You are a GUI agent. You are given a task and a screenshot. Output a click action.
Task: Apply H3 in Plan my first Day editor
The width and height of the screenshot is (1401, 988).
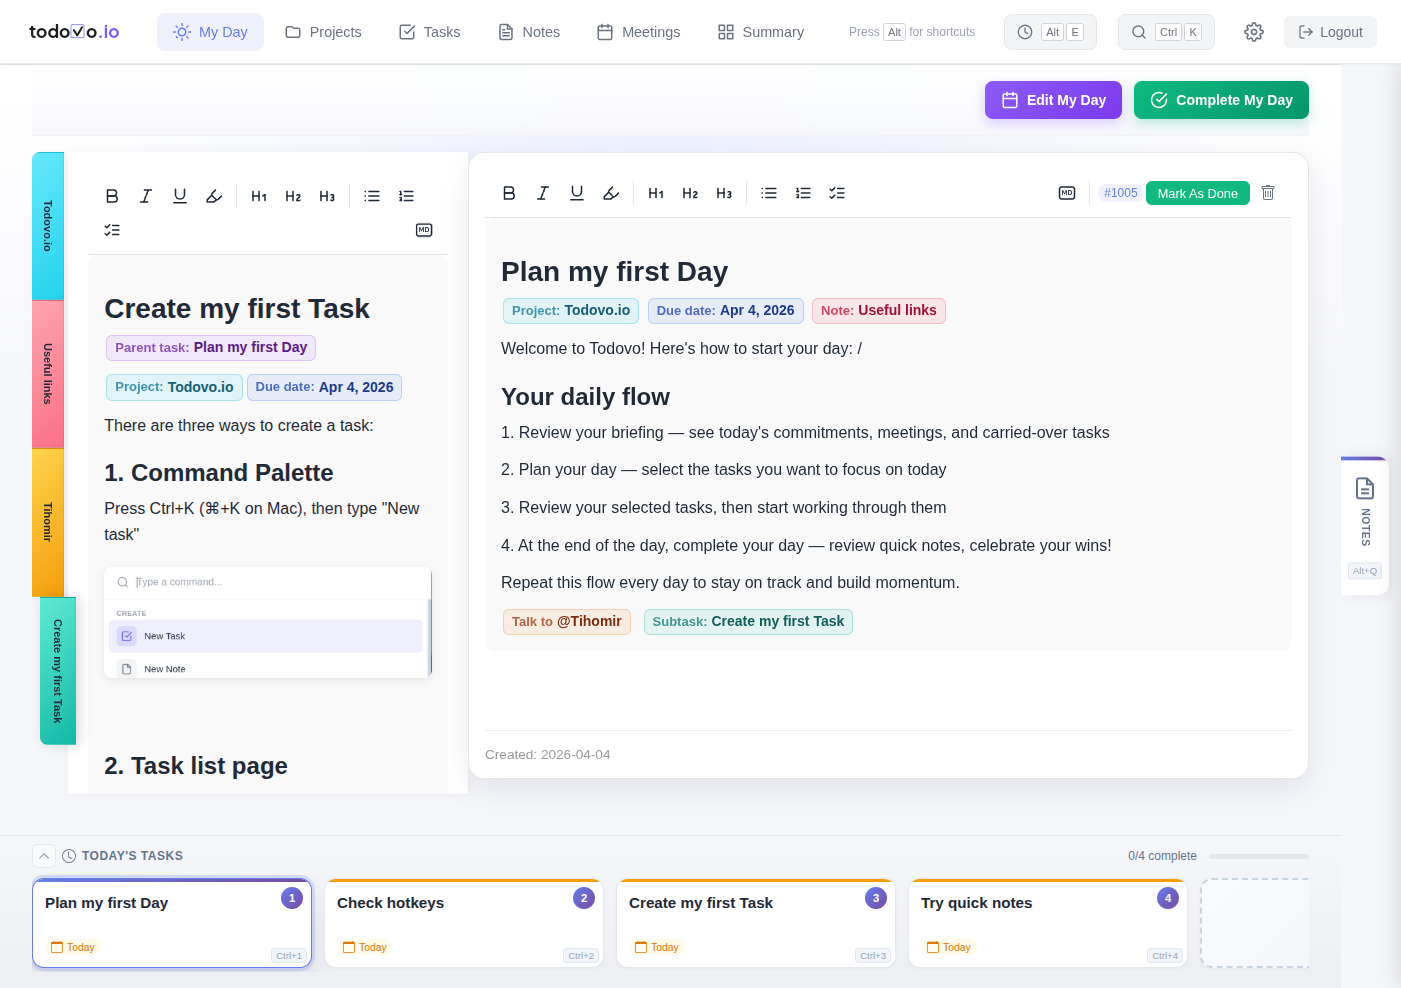coord(724,193)
